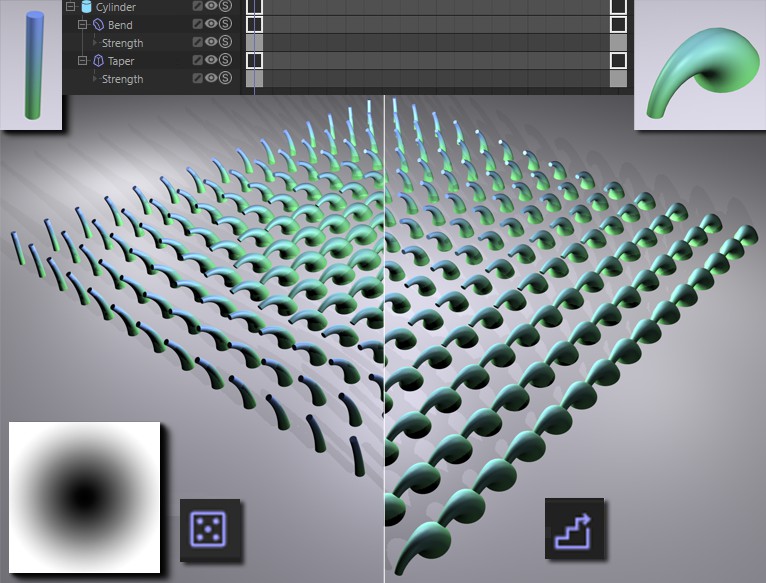Select the Strength label under Bend
The image size is (766, 583).
(123, 43)
